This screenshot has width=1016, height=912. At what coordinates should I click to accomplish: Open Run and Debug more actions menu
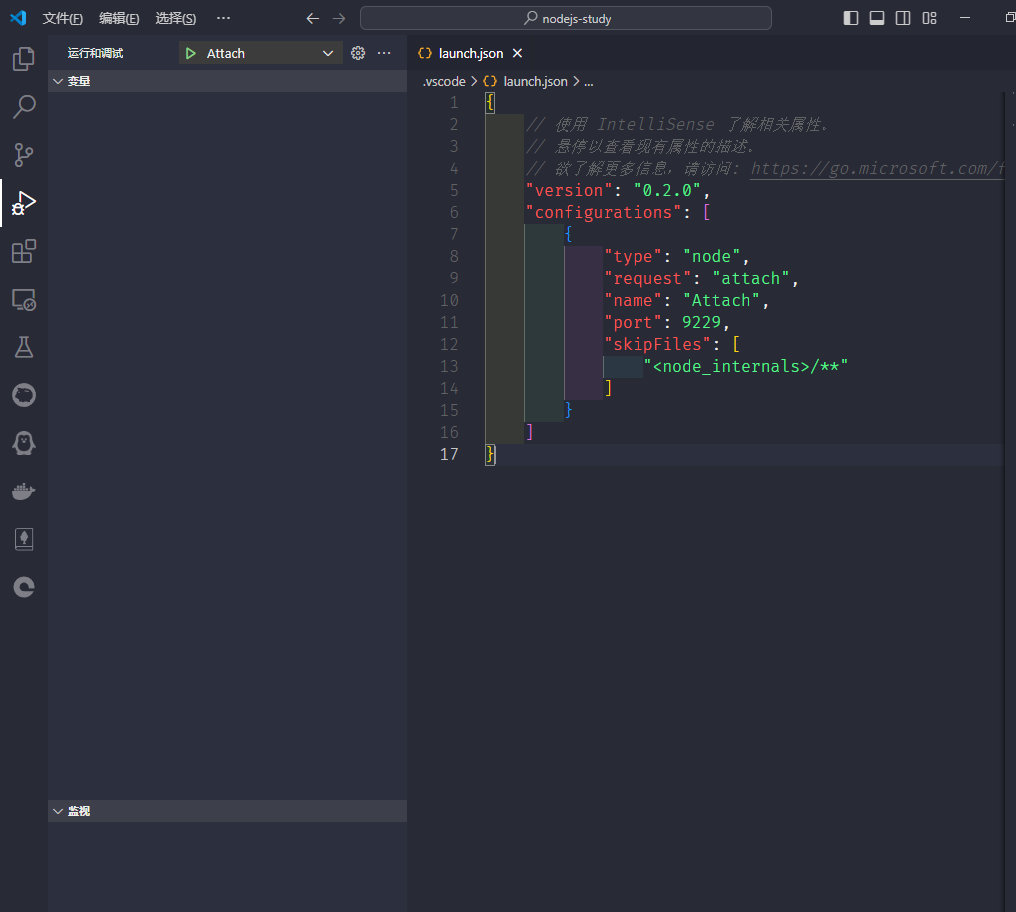[x=384, y=53]
